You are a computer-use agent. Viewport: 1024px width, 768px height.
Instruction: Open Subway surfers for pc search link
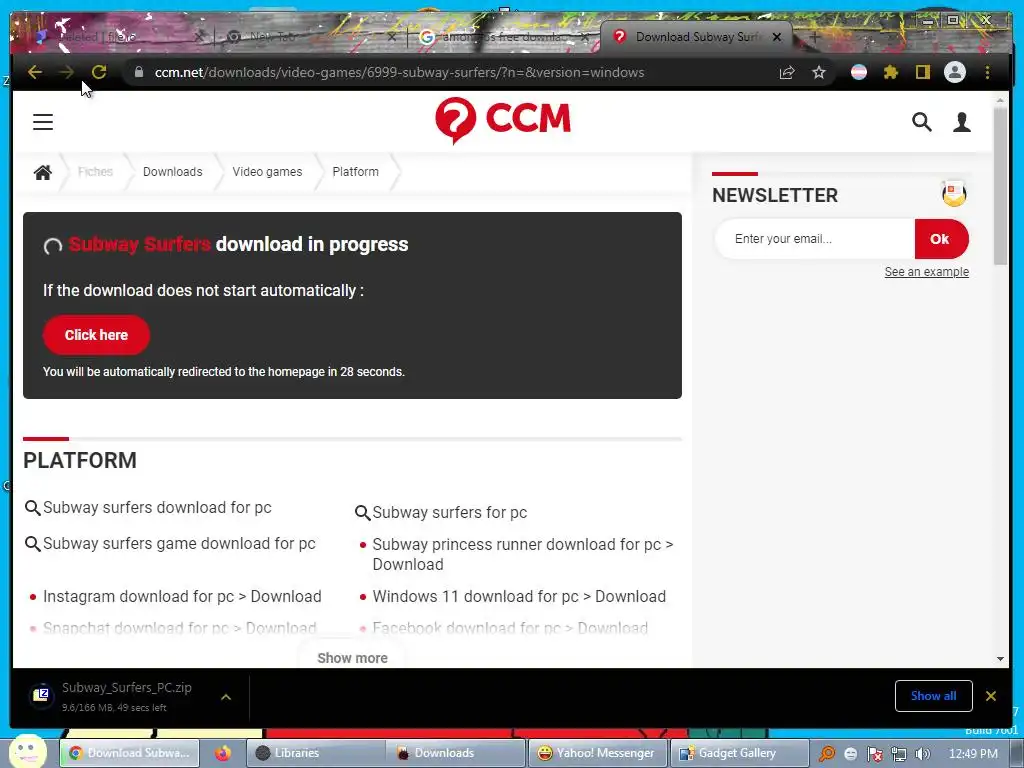point(449,513)
